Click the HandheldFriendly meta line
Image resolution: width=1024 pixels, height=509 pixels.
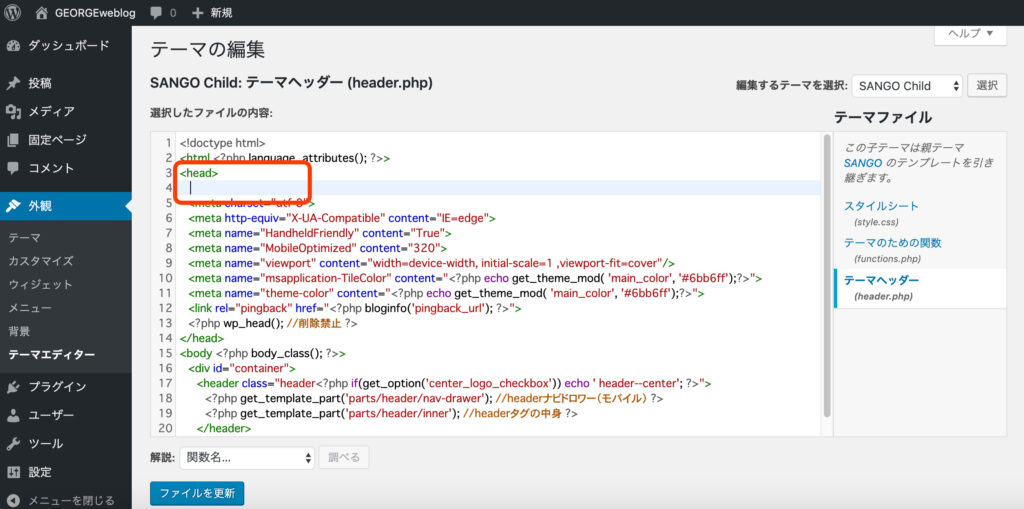pyautogui.click(x=320, y=233)
